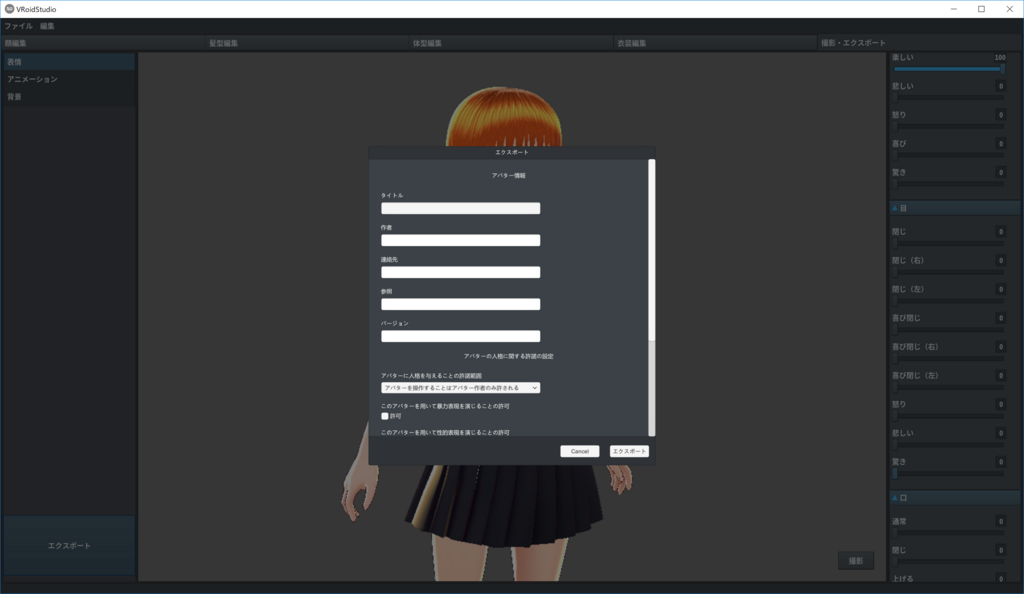The width and height of the screenshot is (1024, 594).
Task: Click the バージョン input field
Action: click(460, 336)
